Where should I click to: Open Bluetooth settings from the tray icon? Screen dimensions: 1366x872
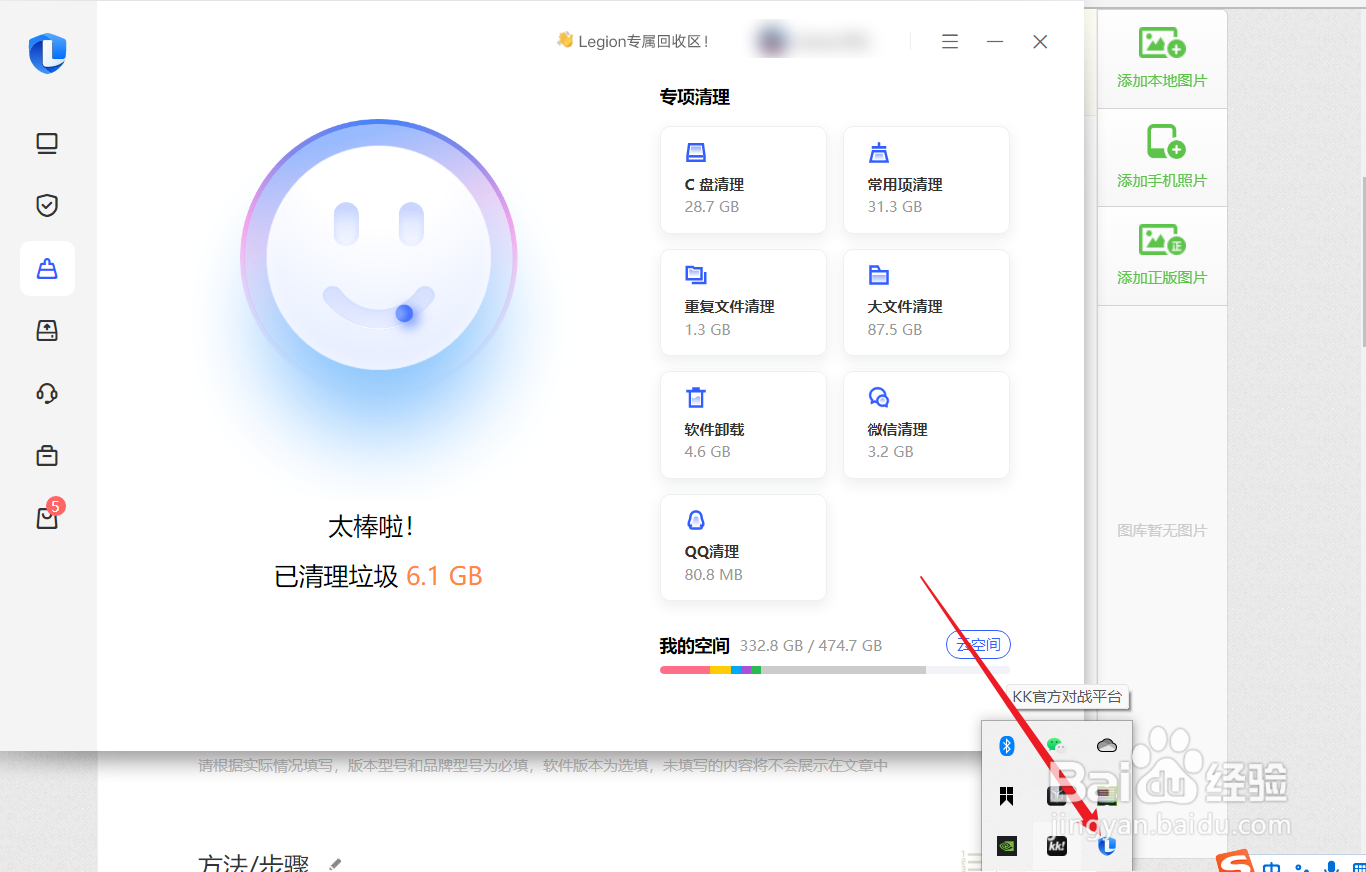coord(1007,745)
